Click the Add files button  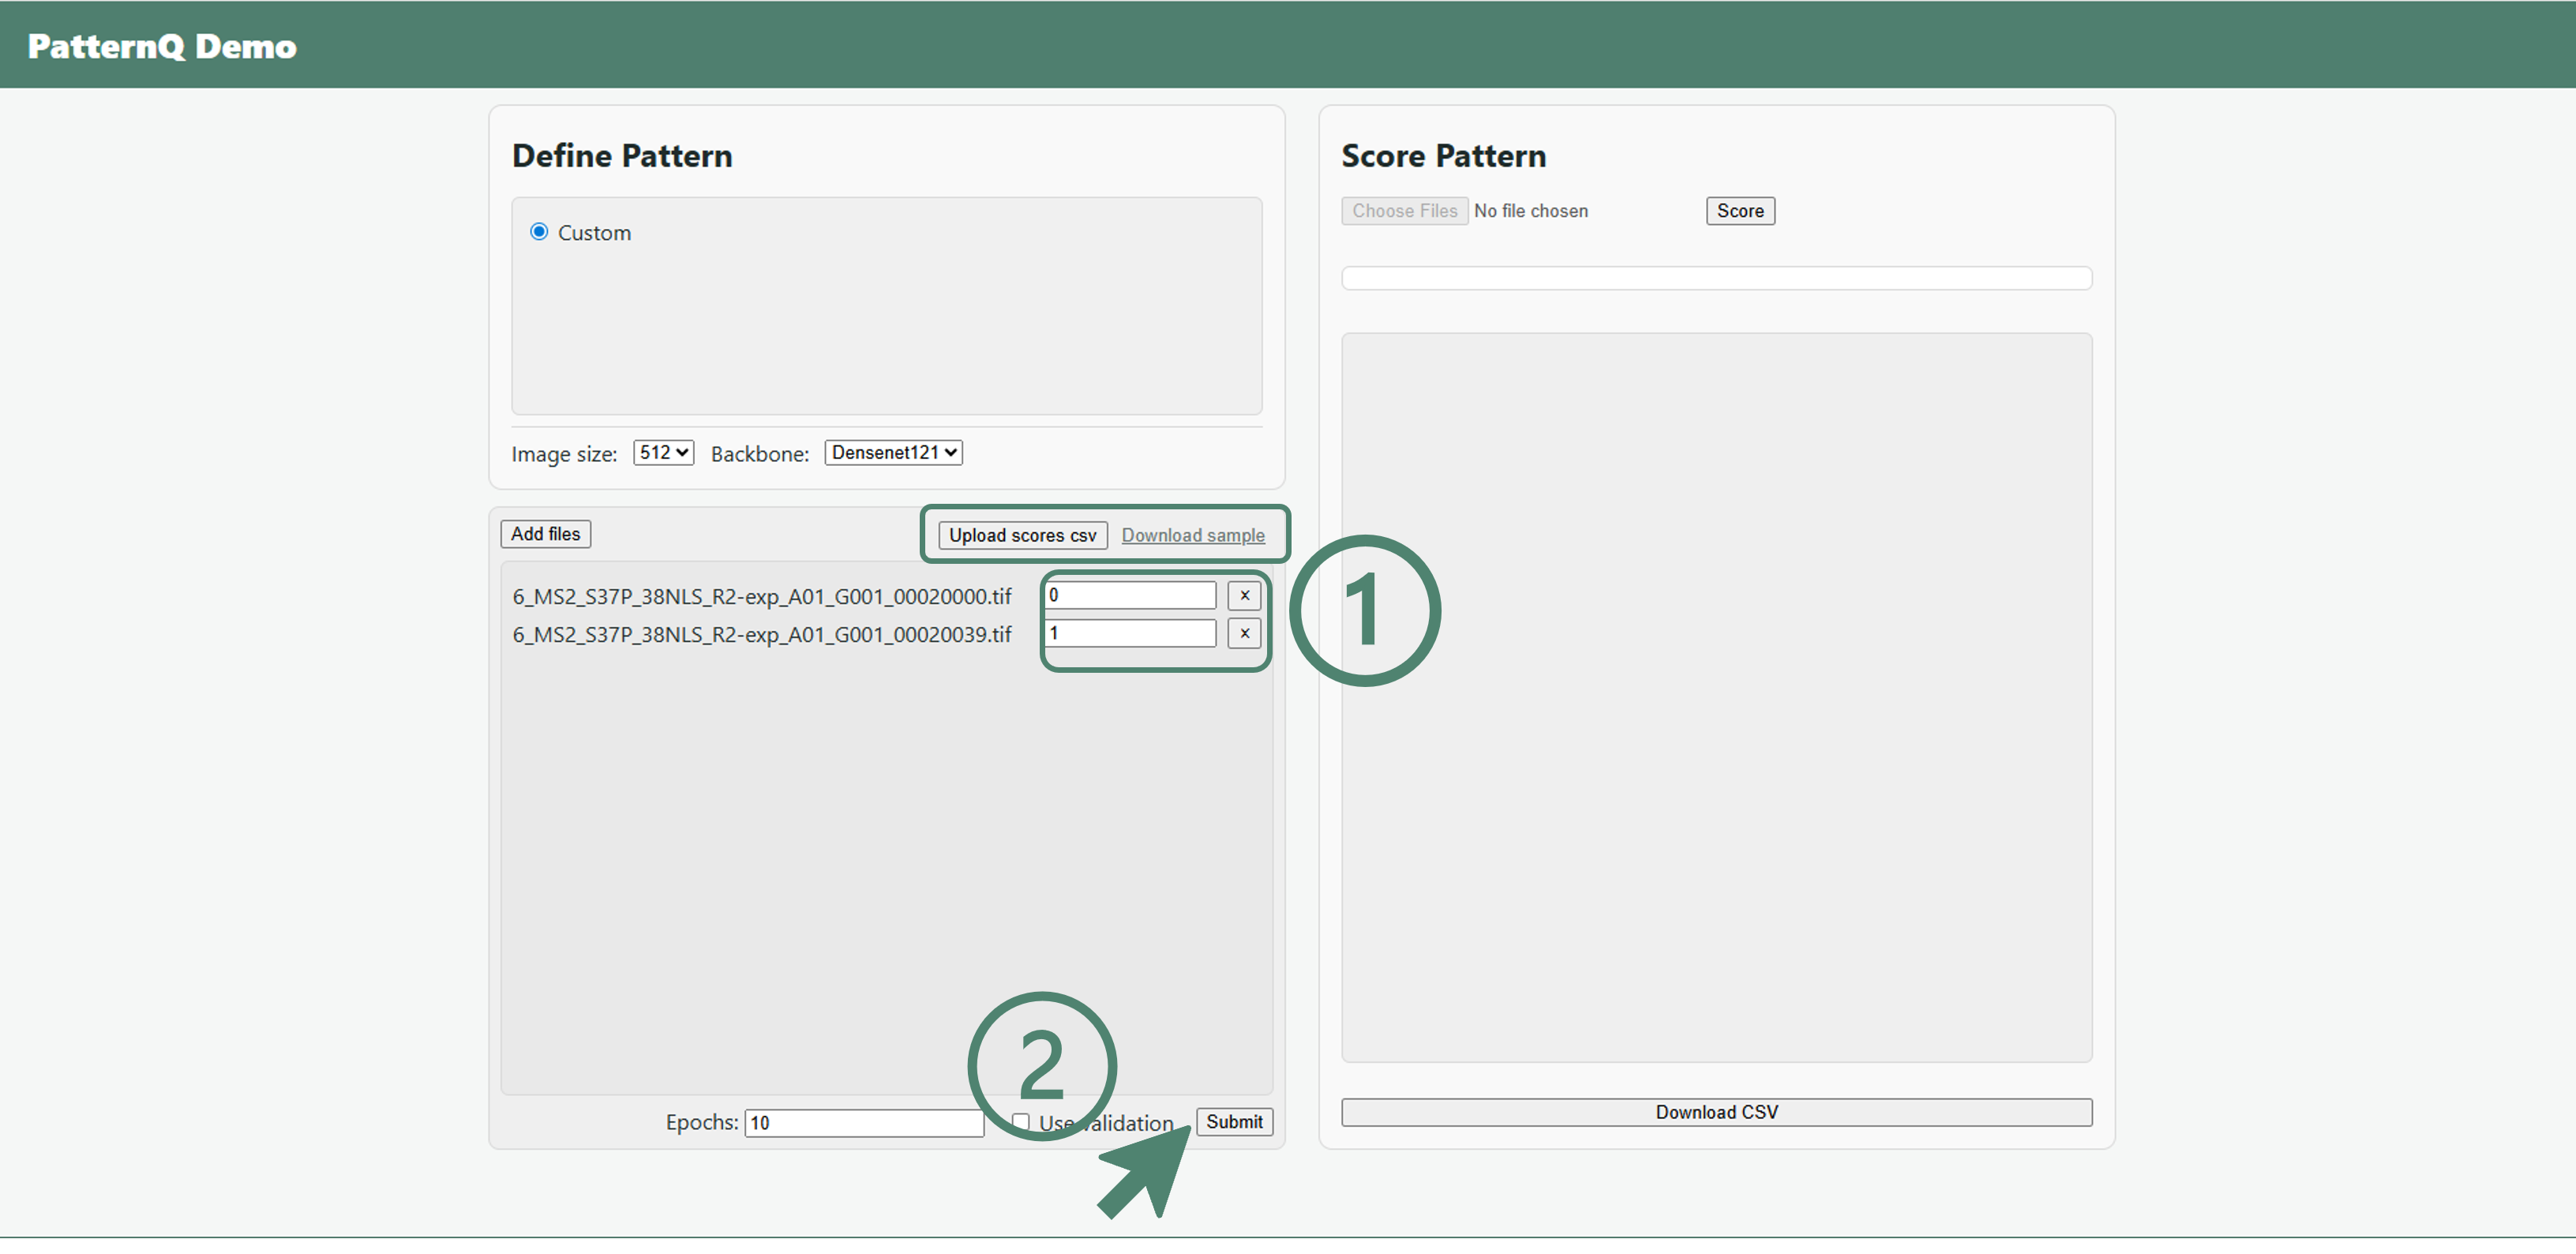point(545,534)
